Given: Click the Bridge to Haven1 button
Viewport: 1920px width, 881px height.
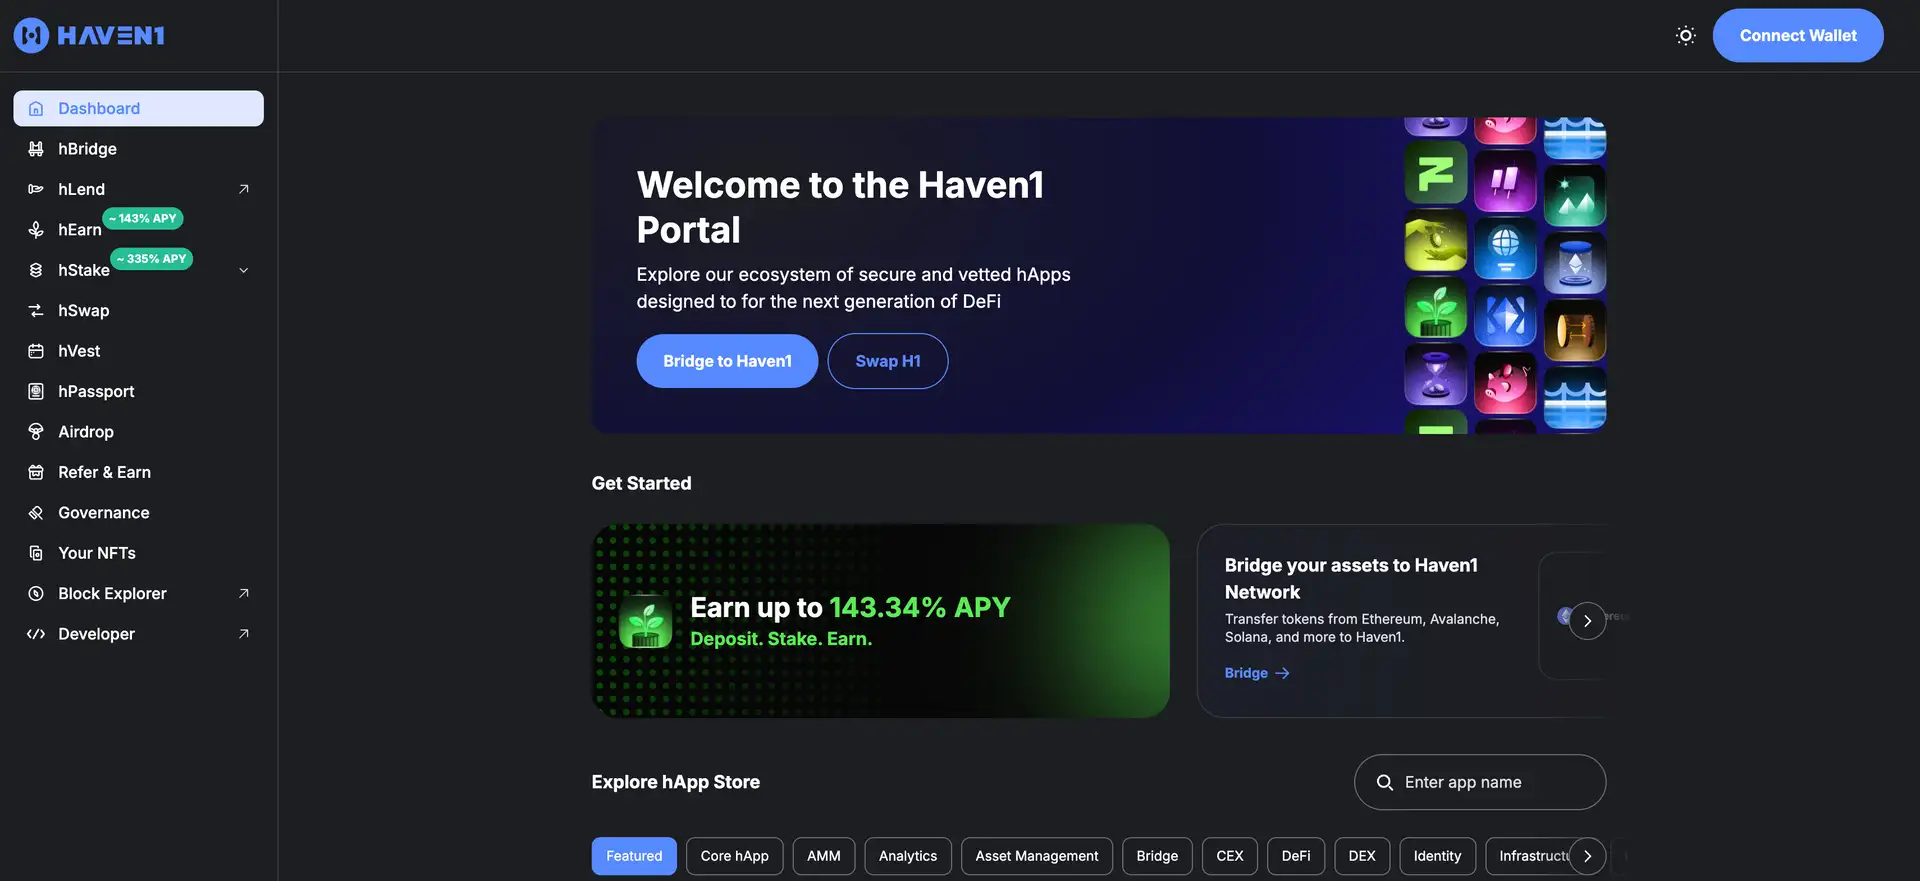Looking at the screenshot, I should tap(727, 361).
